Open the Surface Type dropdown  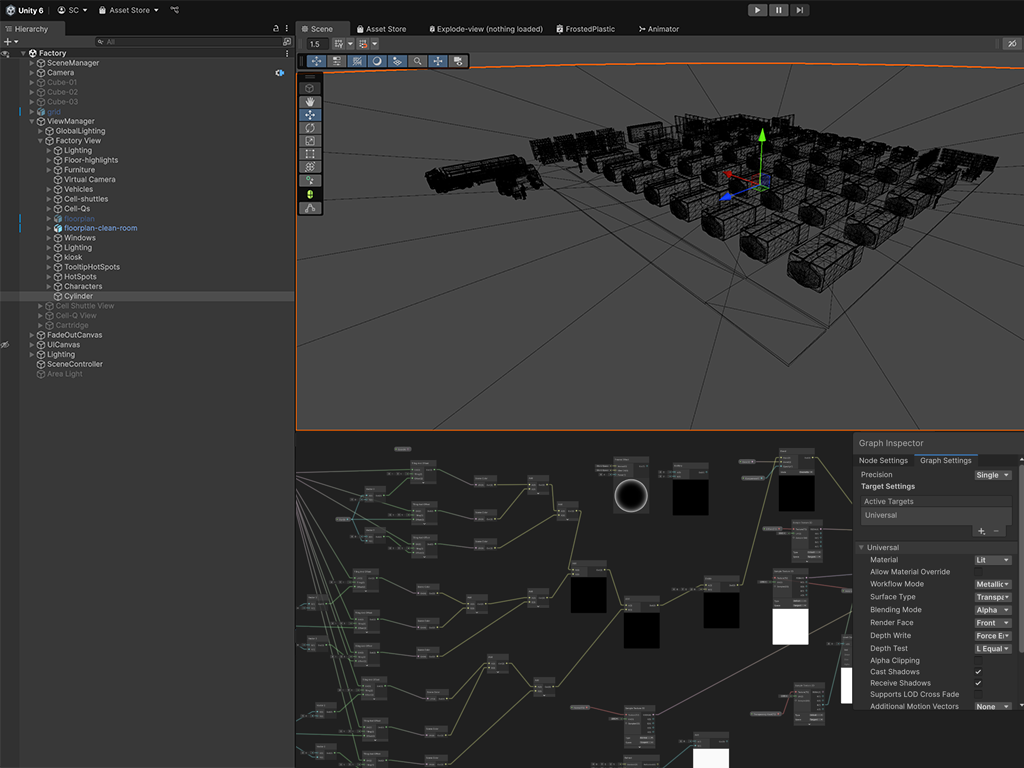992,597
